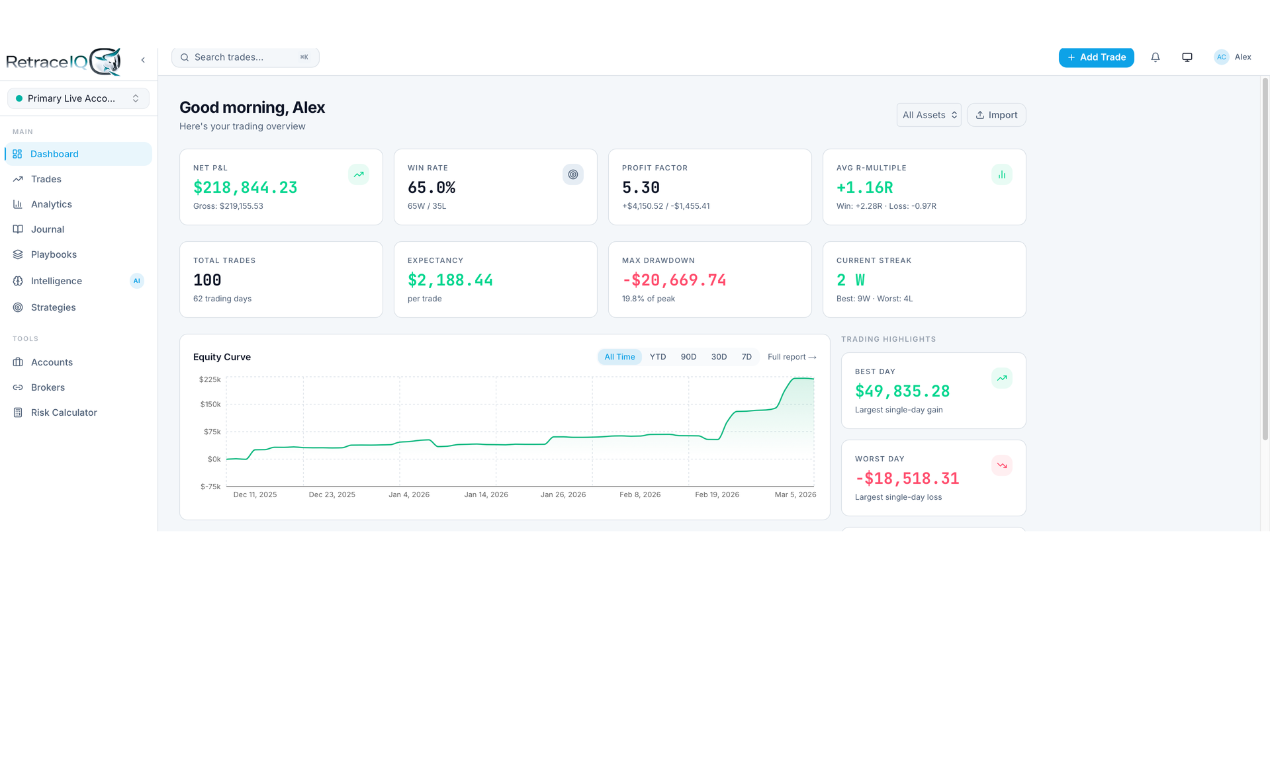Expand the Primary Live Account selector
This screenshot has width=1270, height=760.
coord(77,100)
